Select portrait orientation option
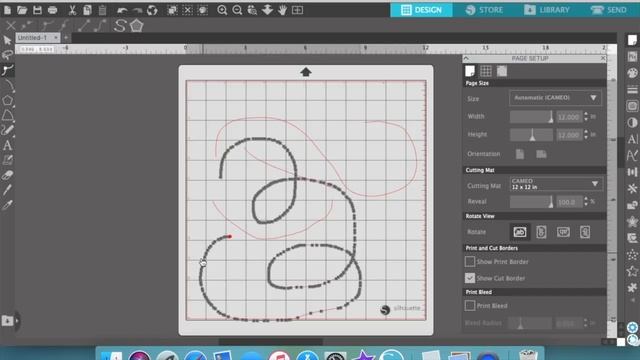The width and height of the screenshot is (640, 360). [x=520, y=154]
